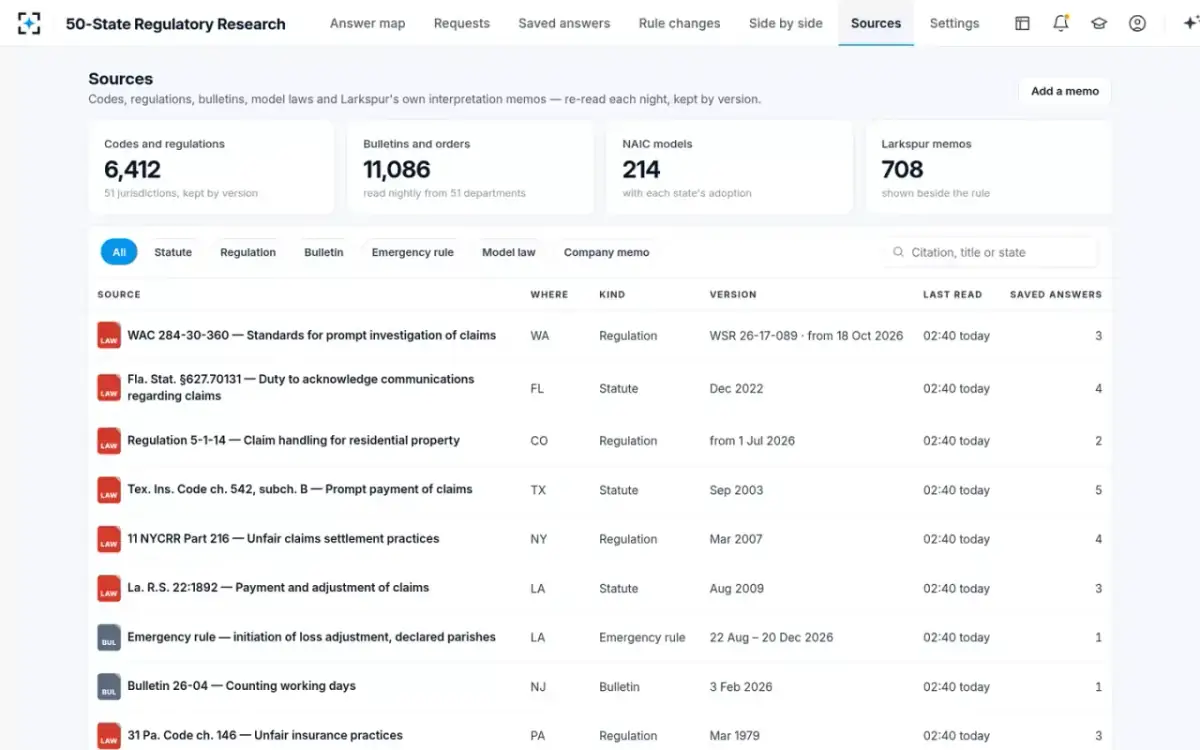Filter sources by Bulletin
The height and width of the screenshot is (750, 1200).
tap(324, 252)
